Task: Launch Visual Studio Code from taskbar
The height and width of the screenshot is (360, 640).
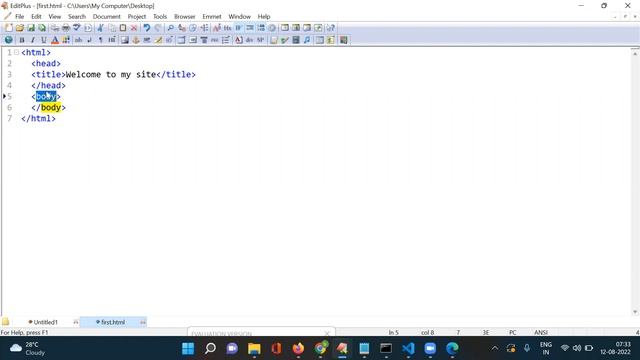Action: [x=408, y=349]
